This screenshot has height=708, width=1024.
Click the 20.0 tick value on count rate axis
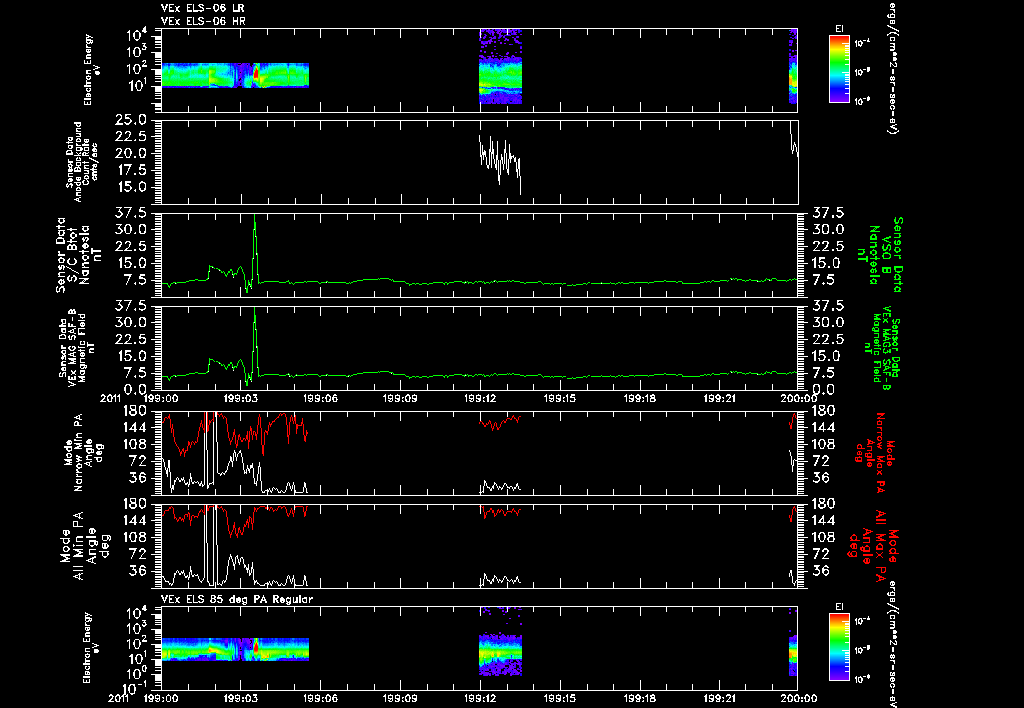[131, 153]
